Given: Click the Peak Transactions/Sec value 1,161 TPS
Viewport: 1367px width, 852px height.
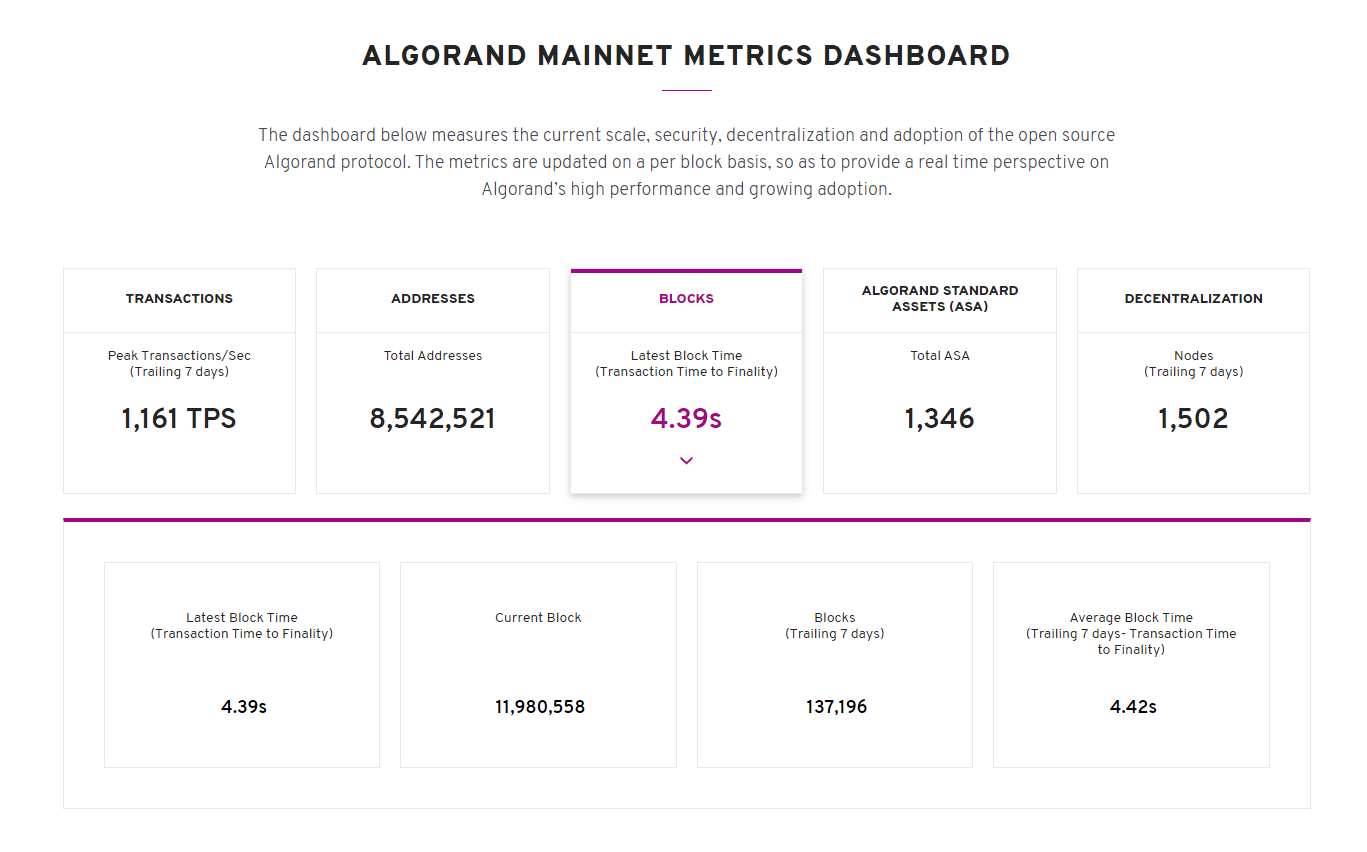Looking at the screenshot, I should click(179, 419).
